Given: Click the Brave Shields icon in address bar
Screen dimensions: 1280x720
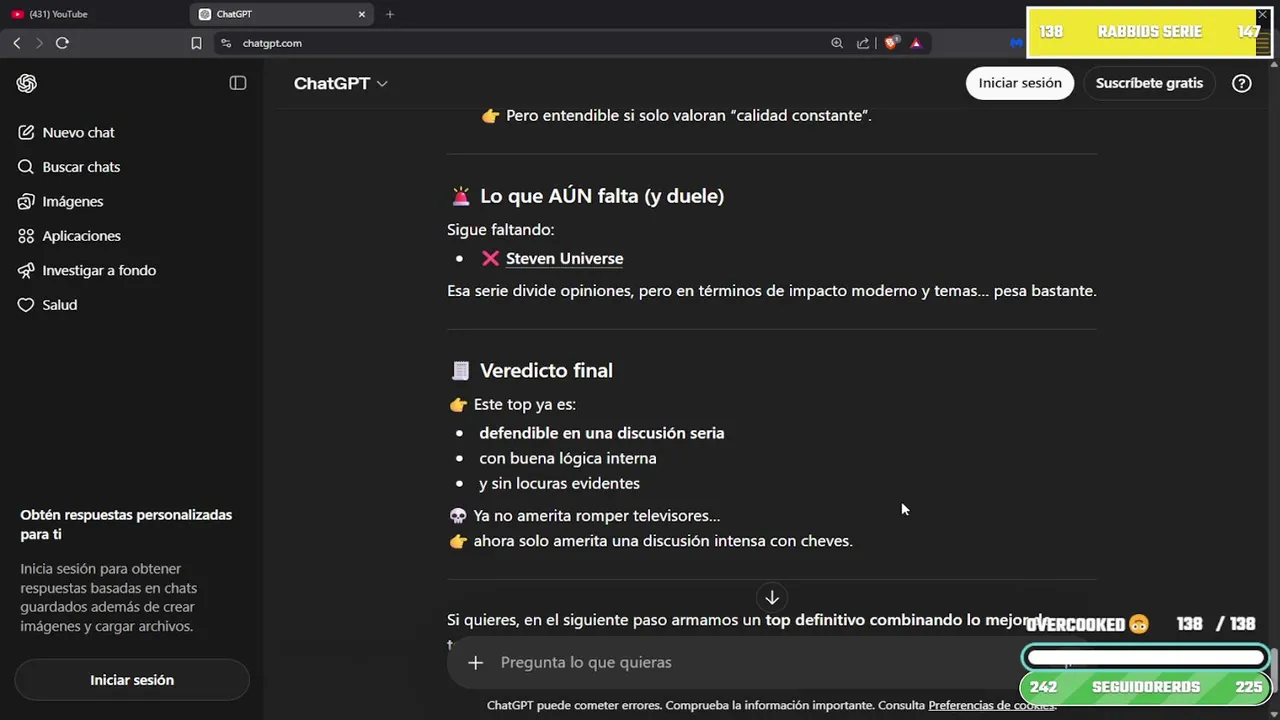Looking at the screenshot, I should pyautogui.click(x=891, y=43).
